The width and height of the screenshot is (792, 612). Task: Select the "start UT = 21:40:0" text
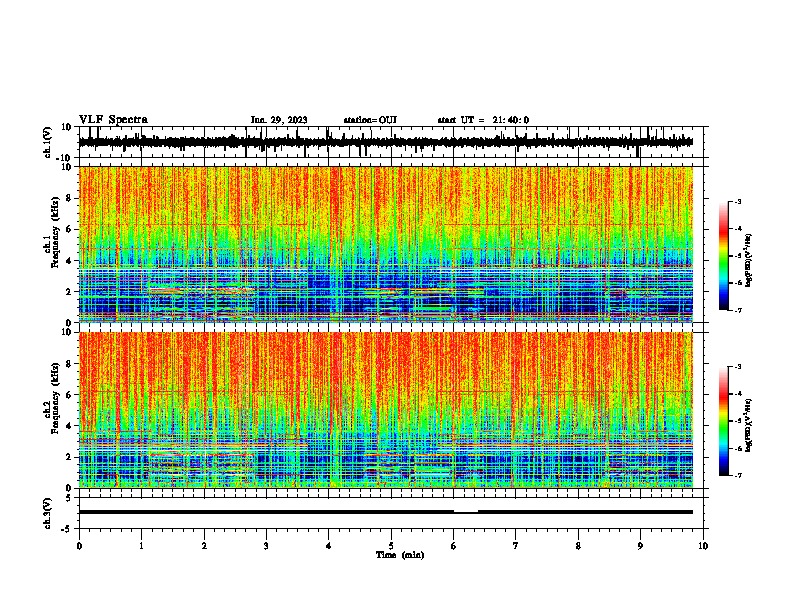(483, 120)
